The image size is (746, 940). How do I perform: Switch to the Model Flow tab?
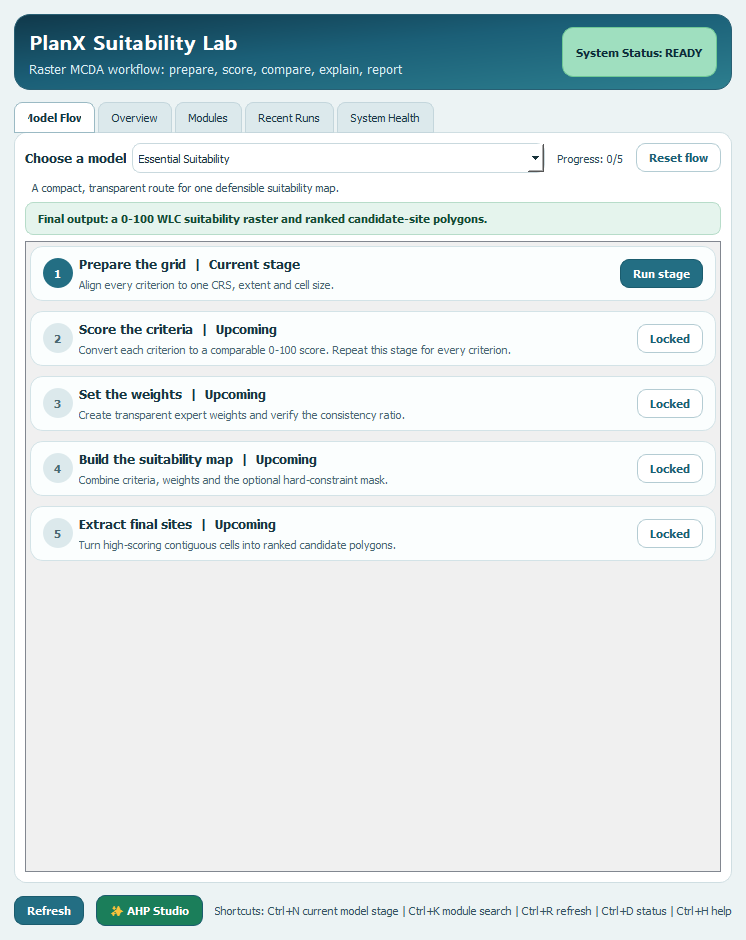coord(55,118)
